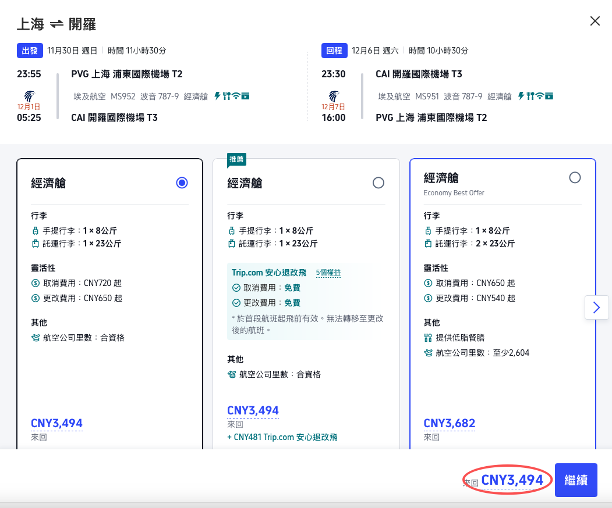Click the 時間 11小時30分 duration text

[x=137, y=51]
